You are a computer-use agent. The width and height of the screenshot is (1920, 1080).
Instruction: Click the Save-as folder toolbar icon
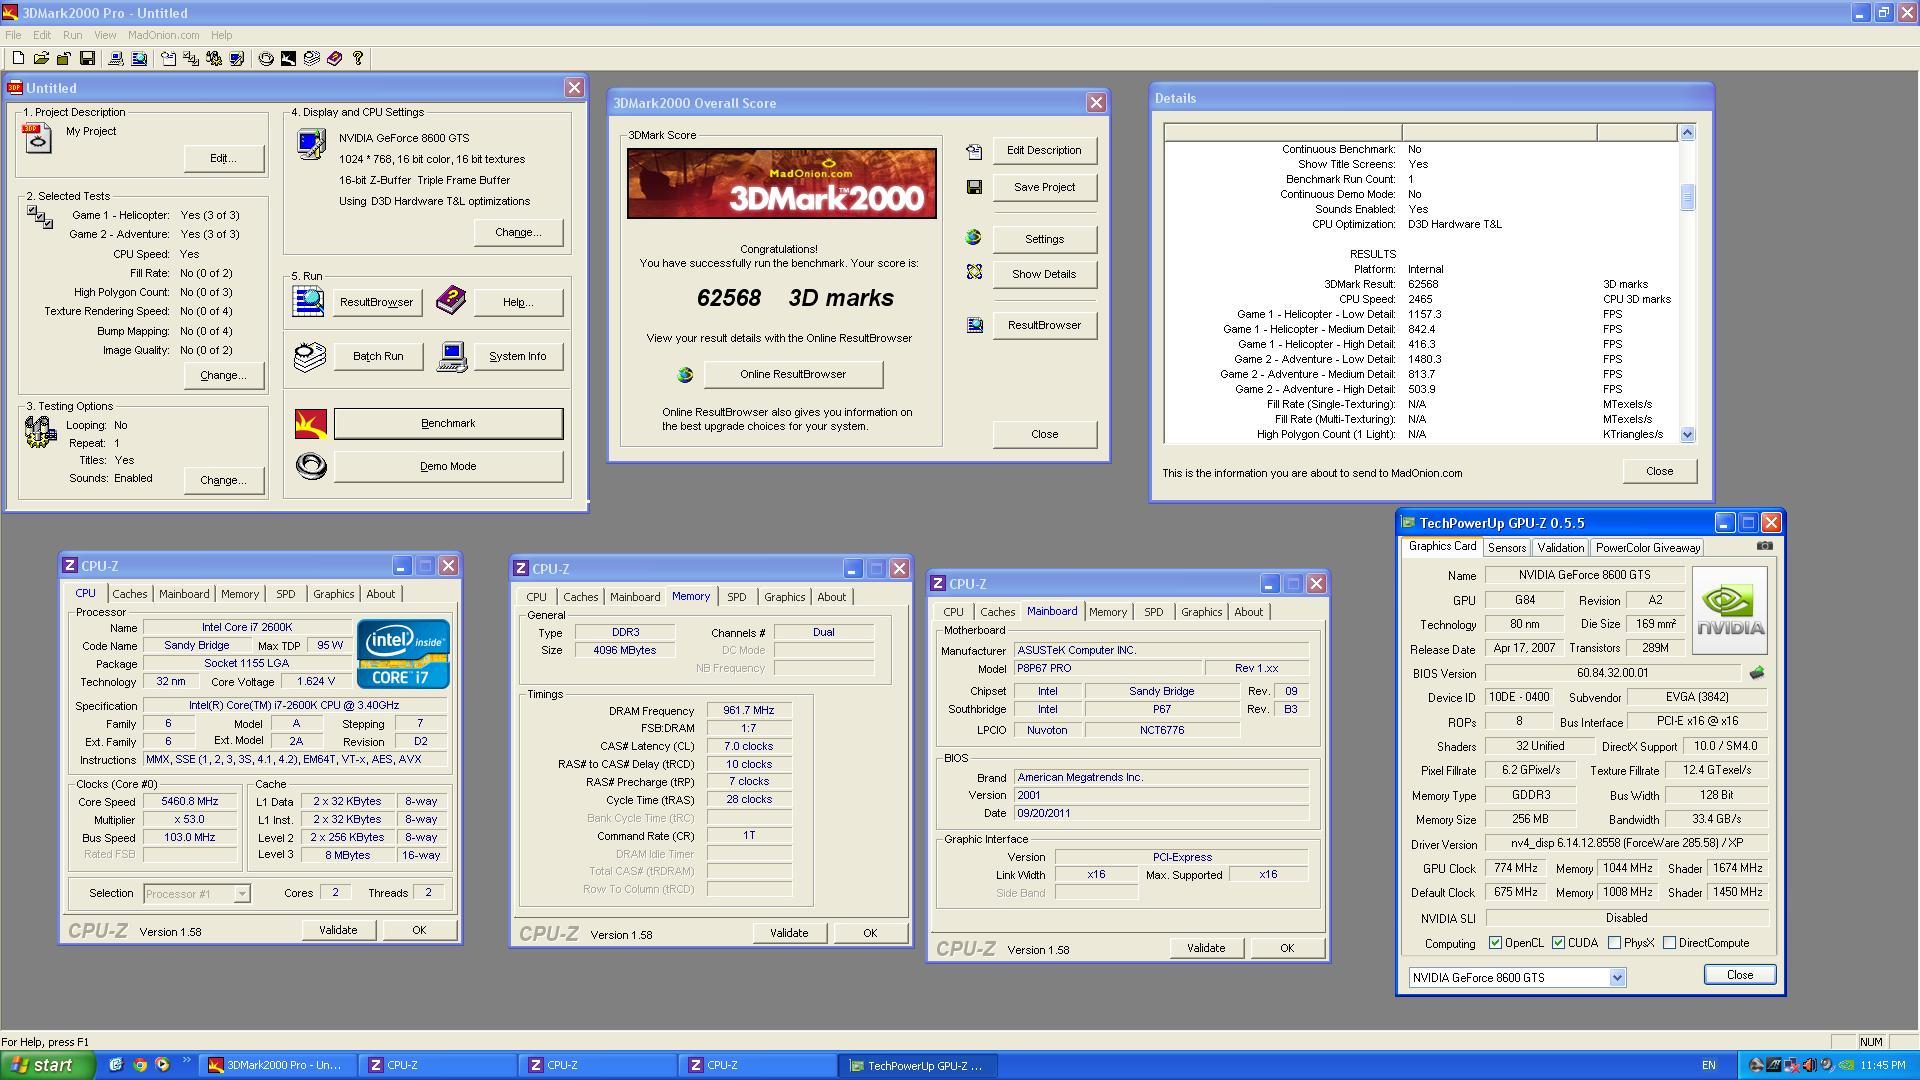pos(64,59)
